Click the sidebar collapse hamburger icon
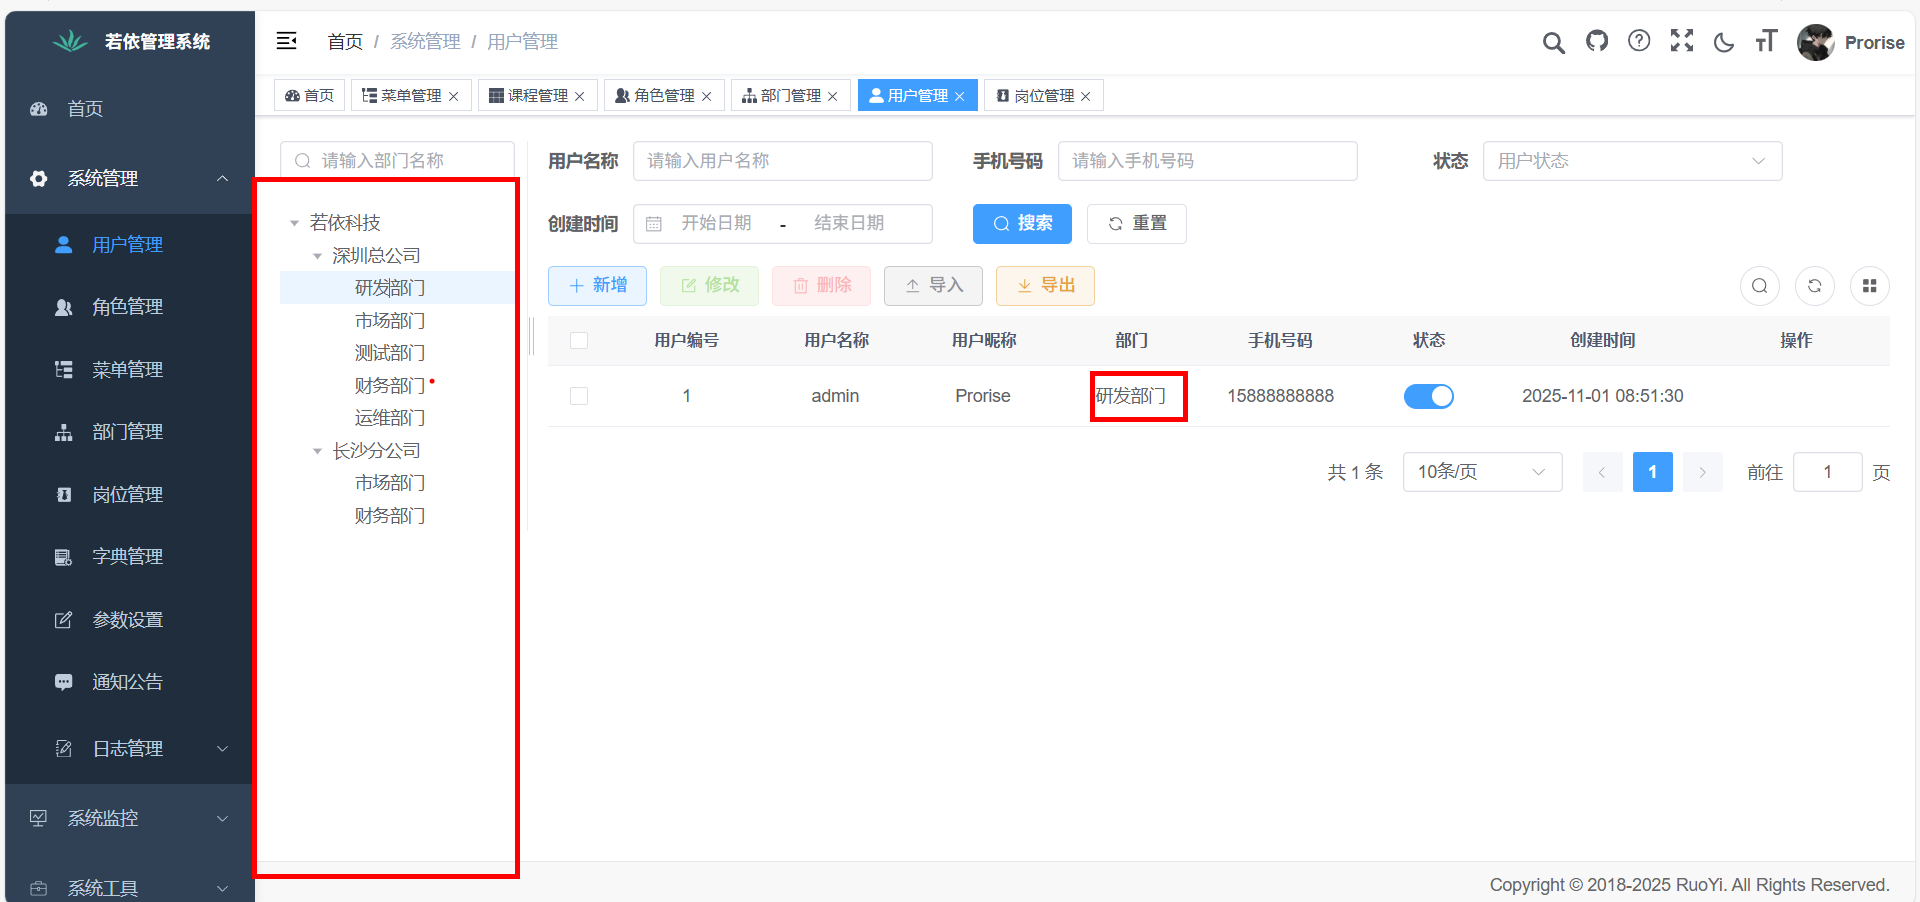 [x=287, y=41]
